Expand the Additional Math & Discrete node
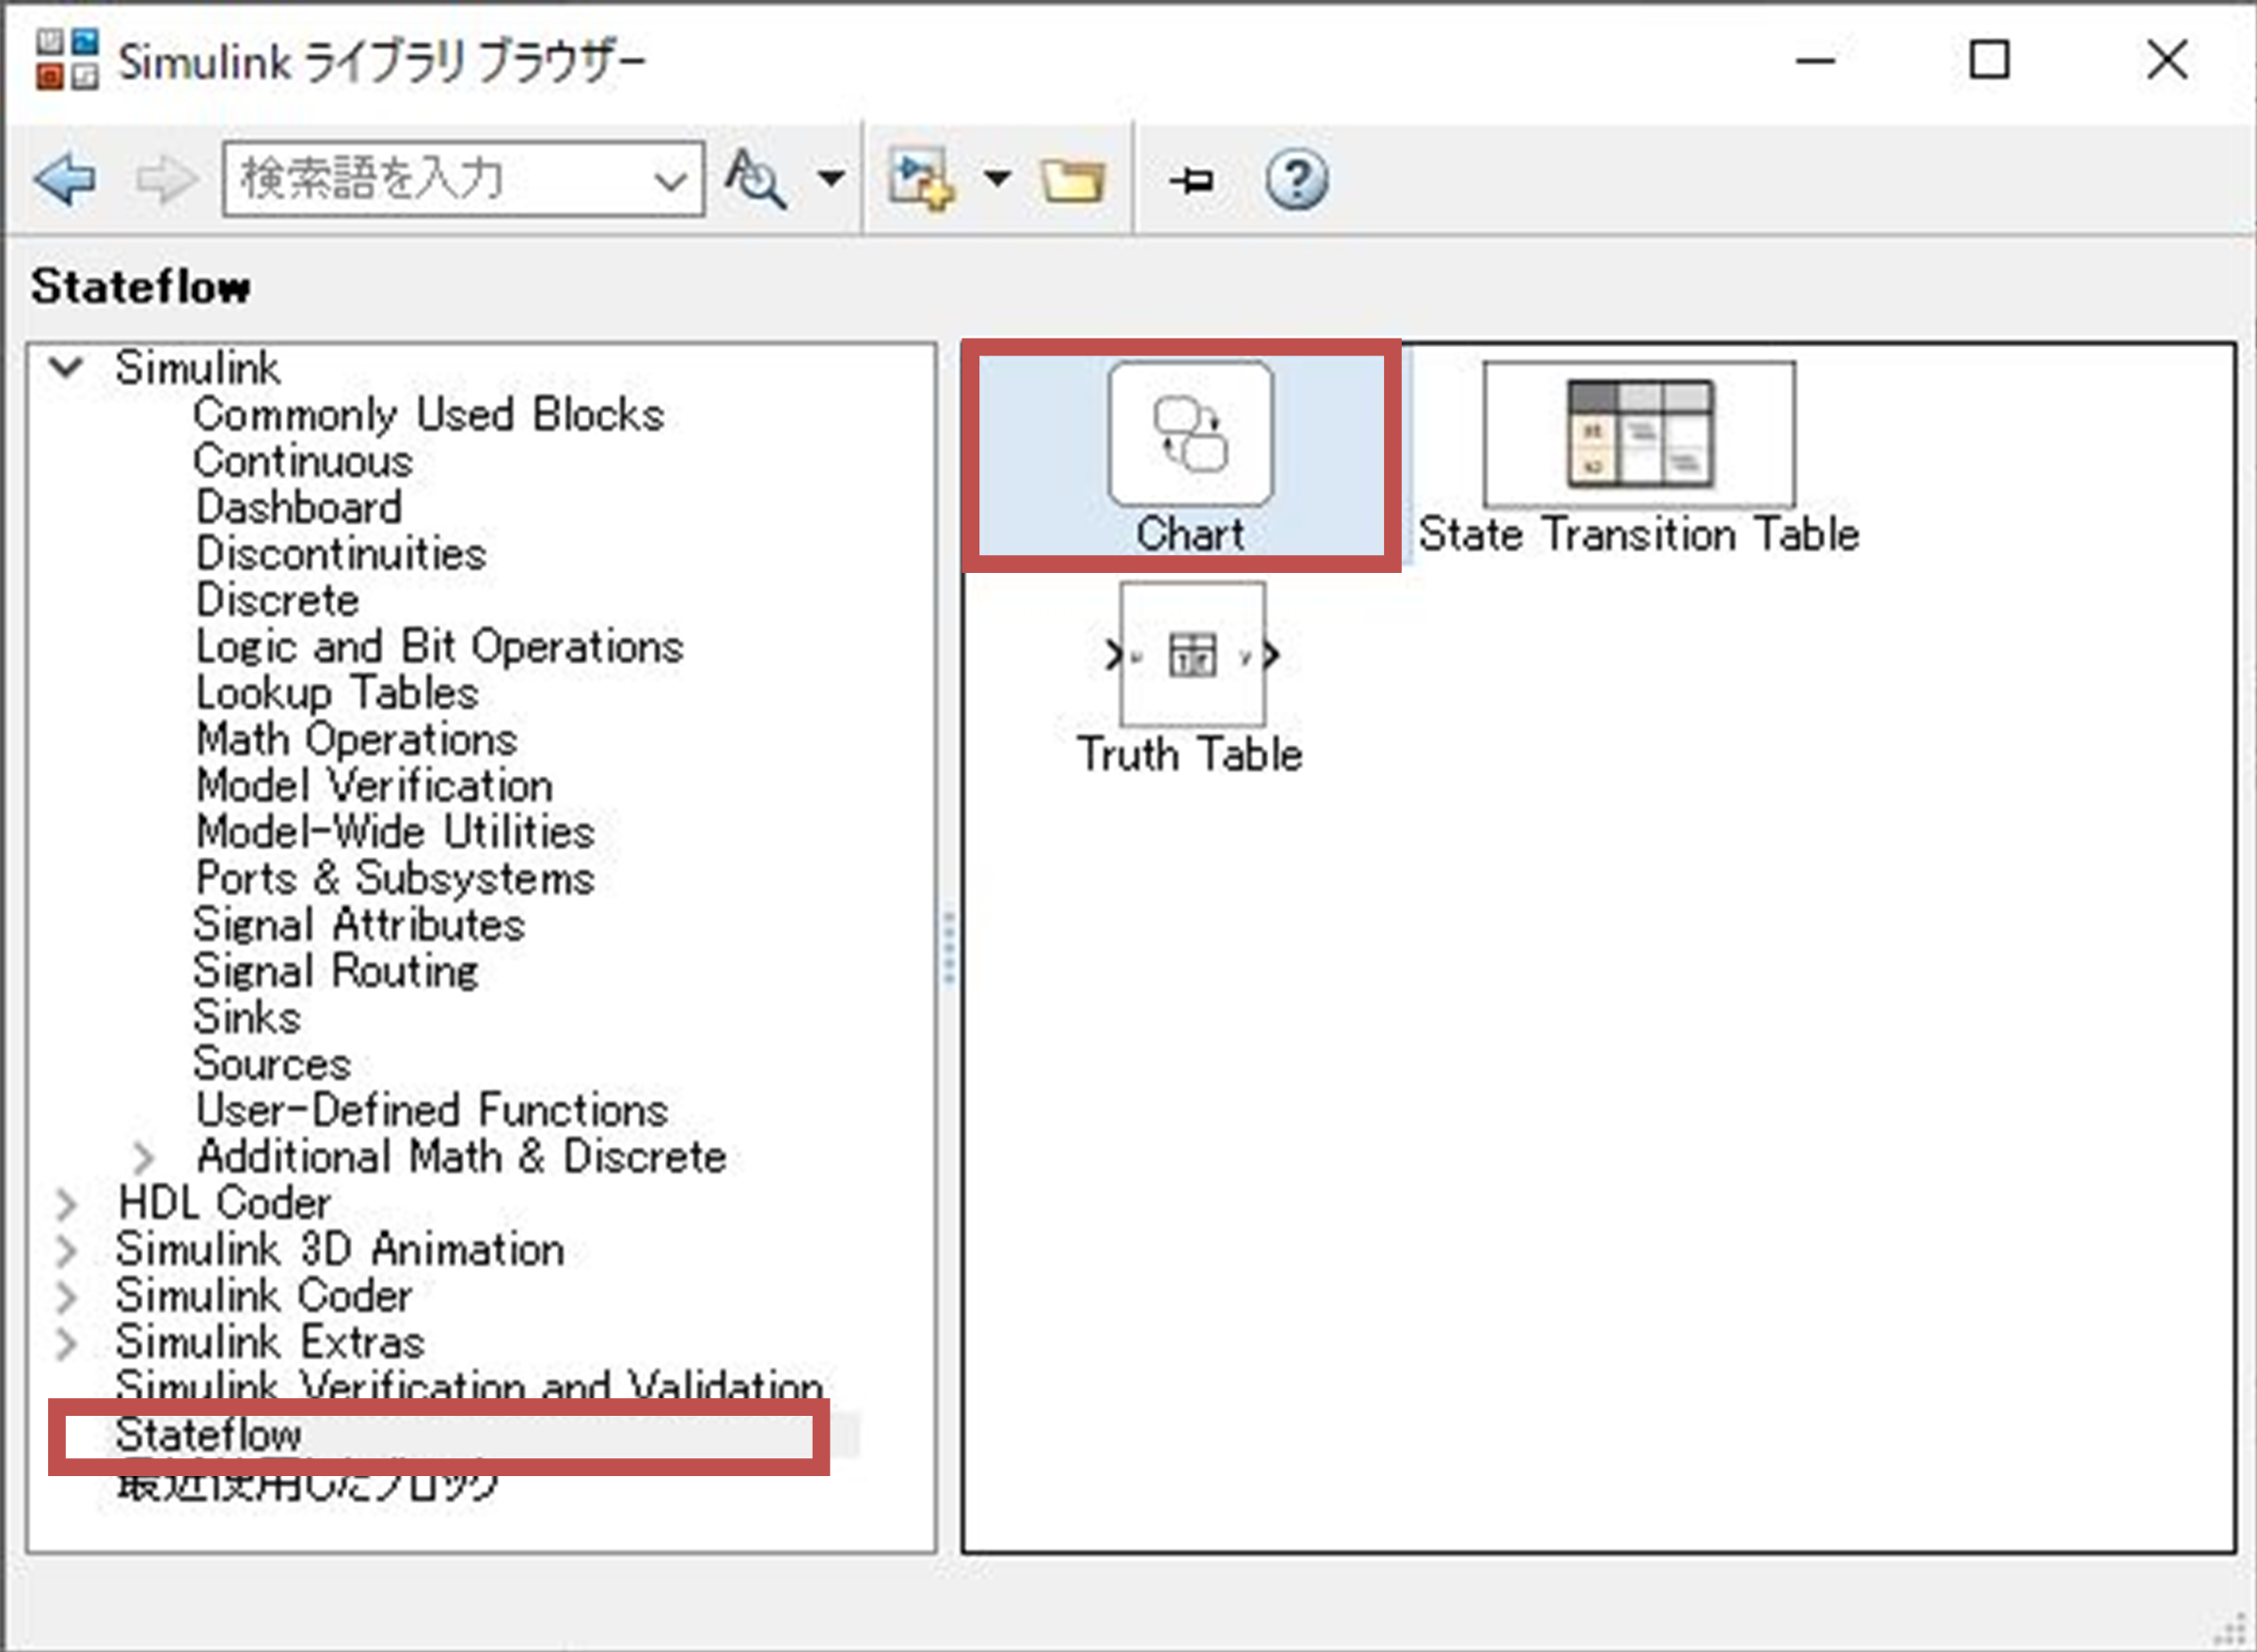 (143, 1158)
